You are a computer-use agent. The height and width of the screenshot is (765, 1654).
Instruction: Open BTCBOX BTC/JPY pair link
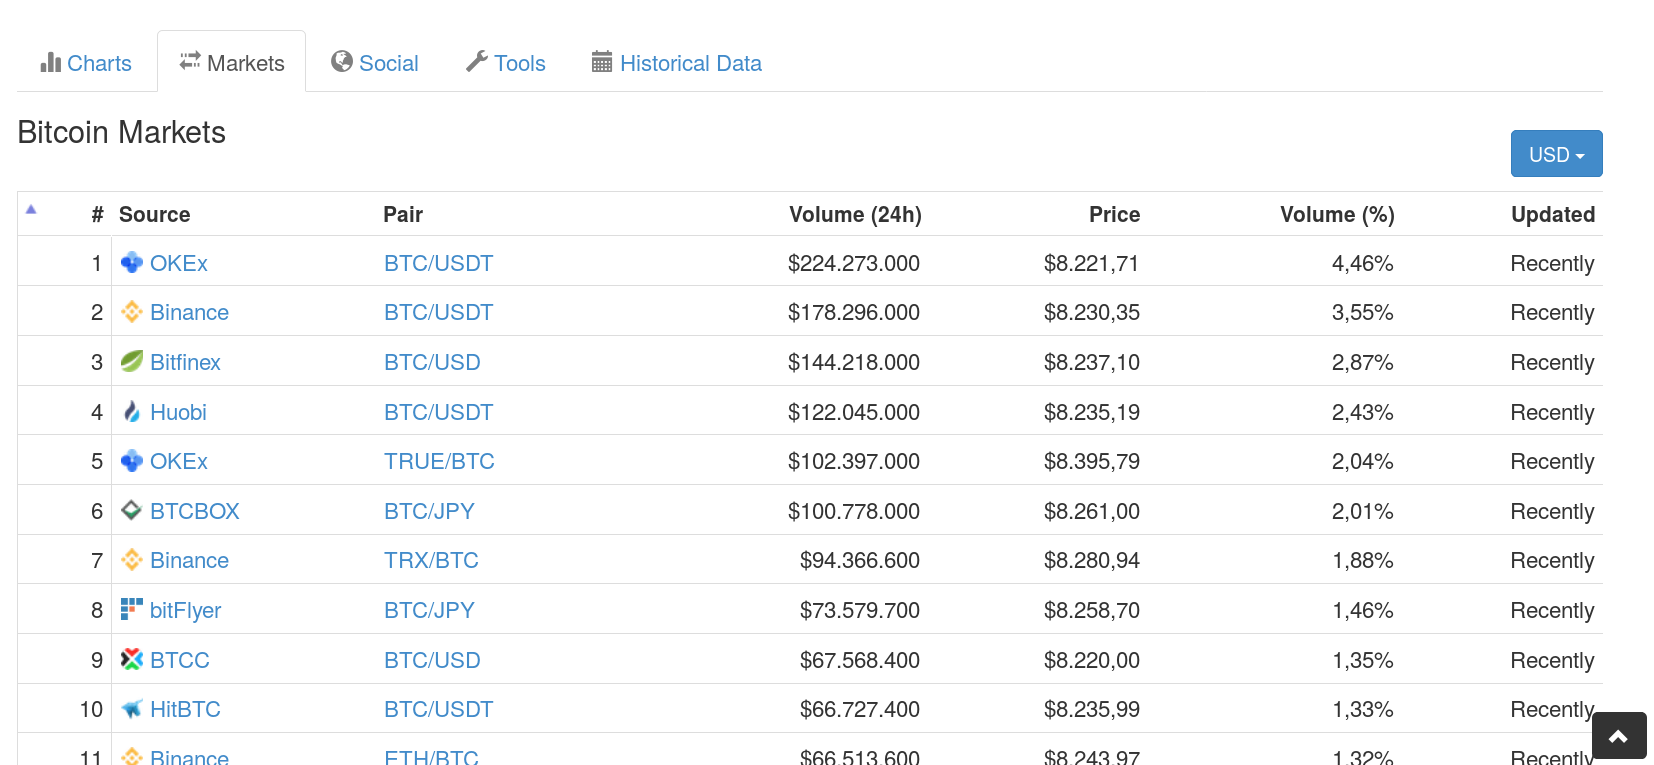429,511
